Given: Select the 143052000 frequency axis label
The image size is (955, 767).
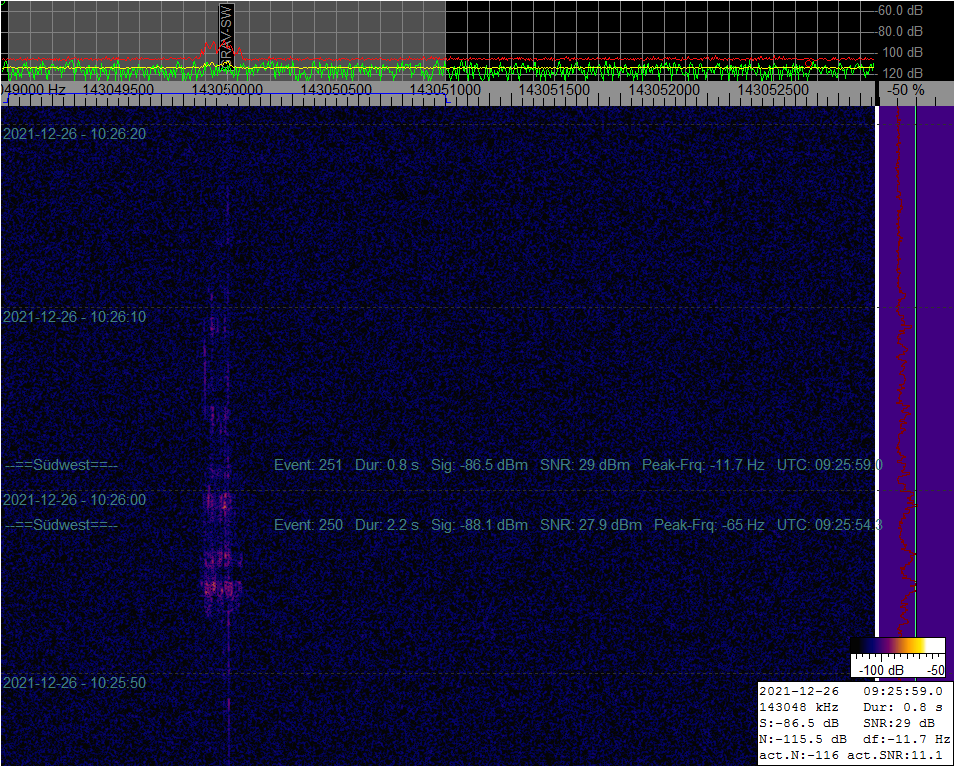Looking at the screenshot, I should point(664,90).
